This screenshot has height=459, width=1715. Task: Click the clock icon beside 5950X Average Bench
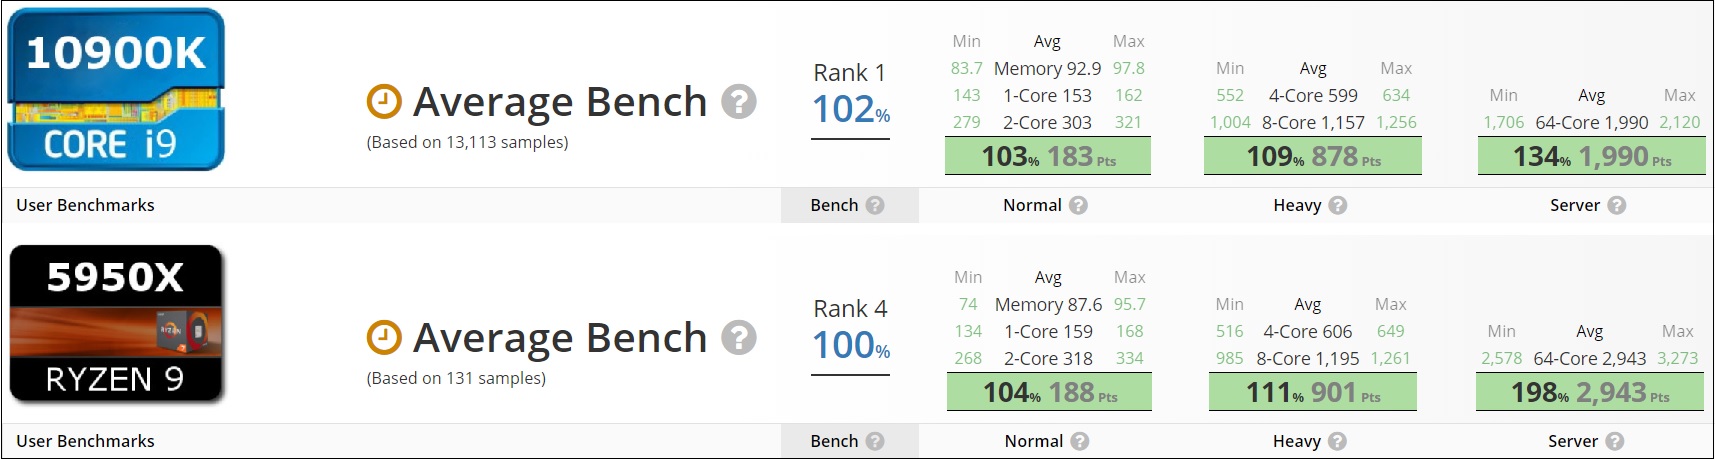click(384, 337)
